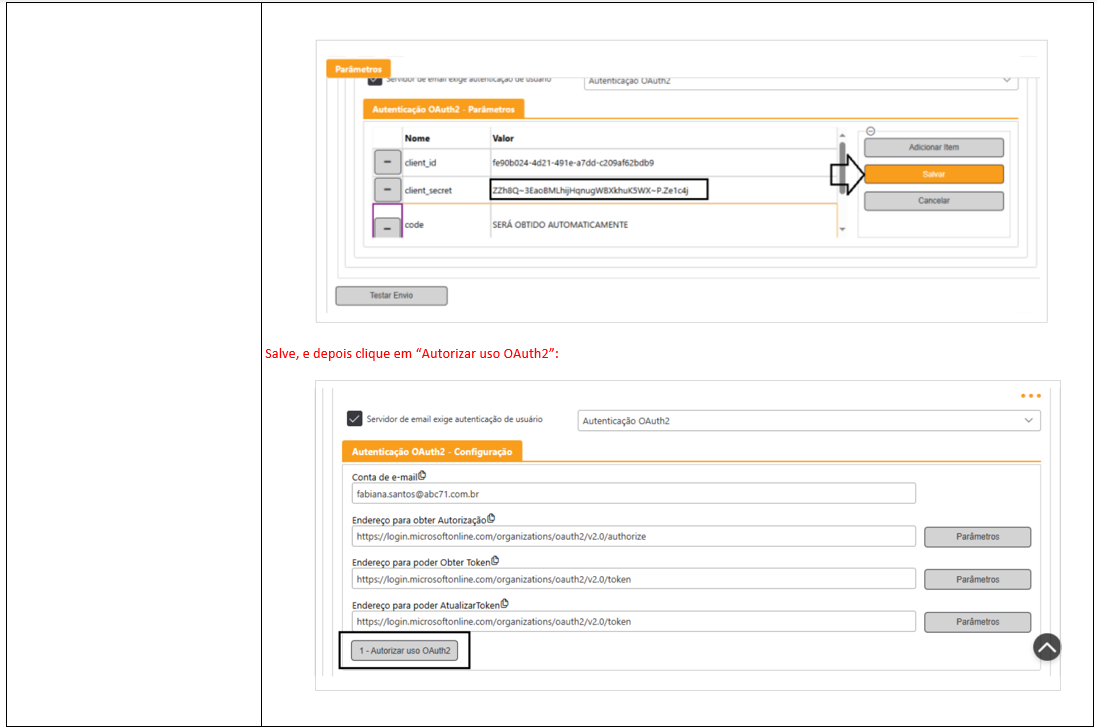This screenshot has width=1097, height=727.
Task: Click copy icon next to Endereço para obter Autorização
Action: point(491,518)
